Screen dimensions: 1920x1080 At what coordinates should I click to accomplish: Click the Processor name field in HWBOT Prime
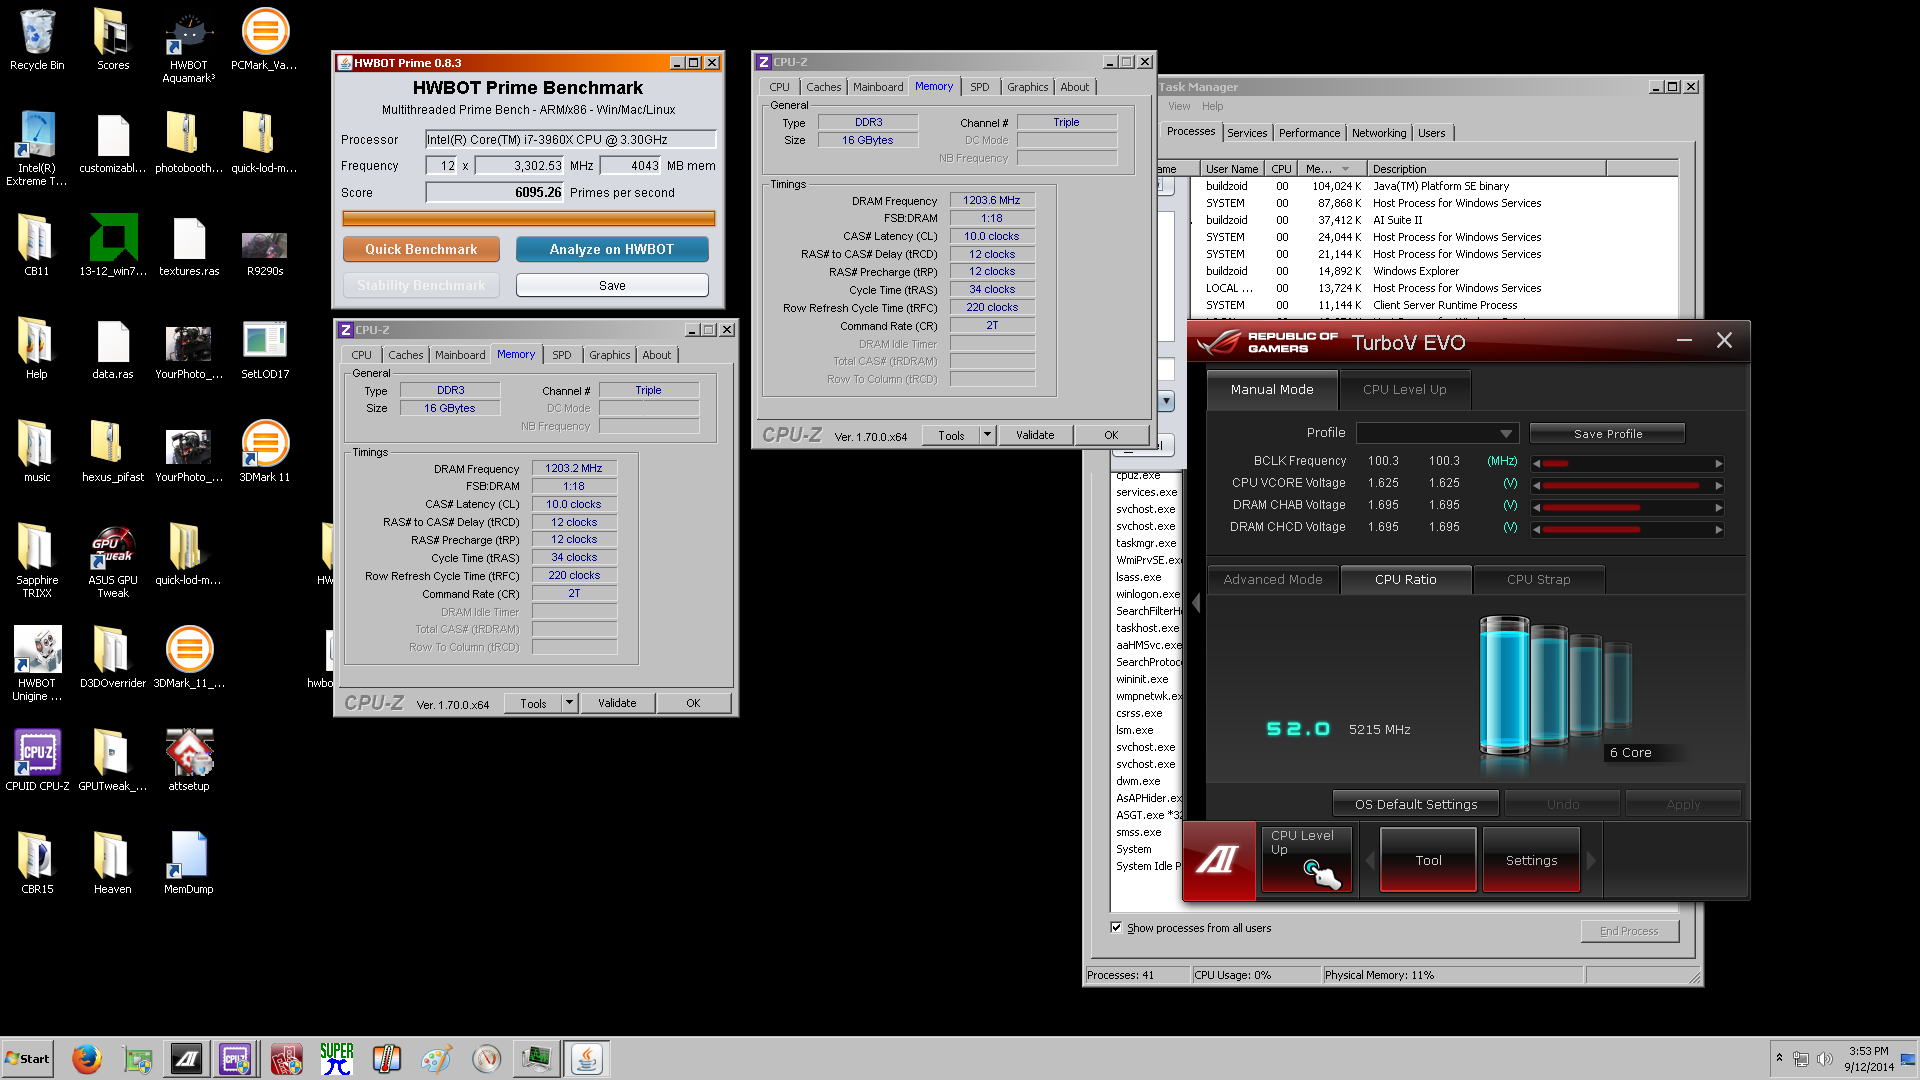(570, 140)
